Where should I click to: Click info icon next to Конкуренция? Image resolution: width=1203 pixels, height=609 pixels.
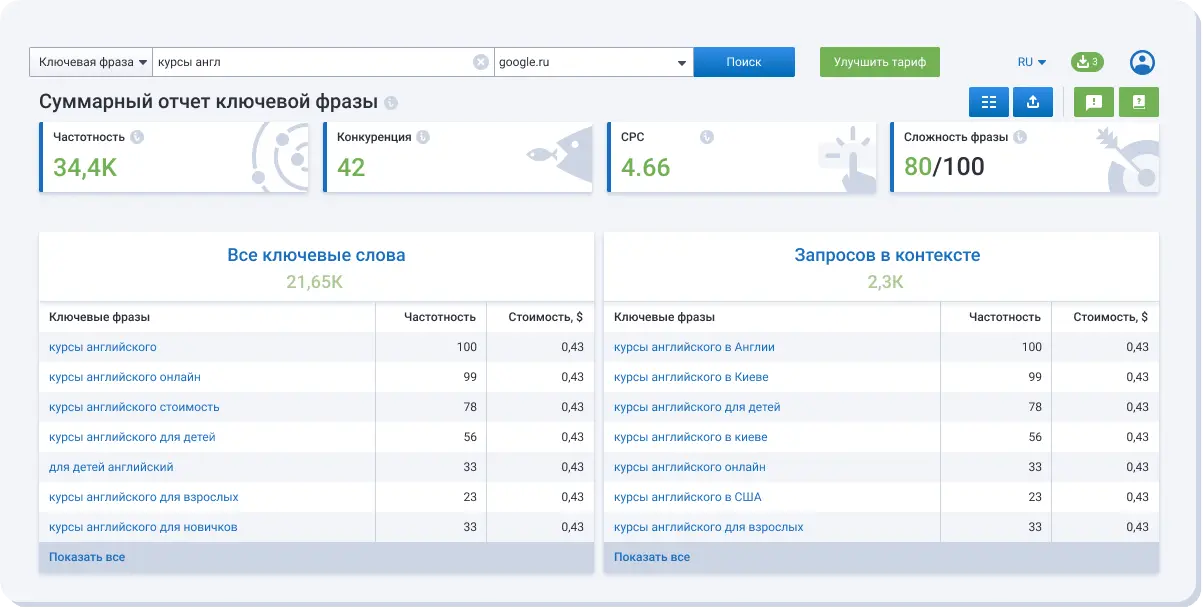click(x=423, y=137)
